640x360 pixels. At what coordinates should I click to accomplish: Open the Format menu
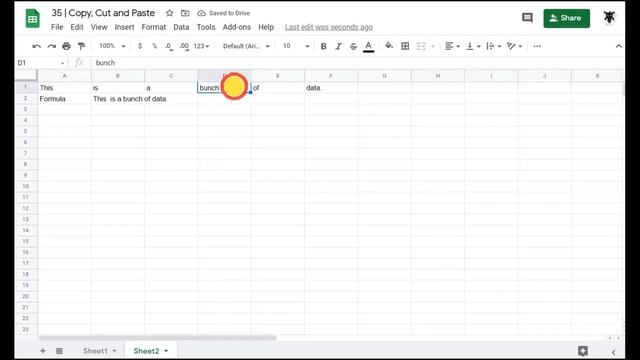coord(154,27)
